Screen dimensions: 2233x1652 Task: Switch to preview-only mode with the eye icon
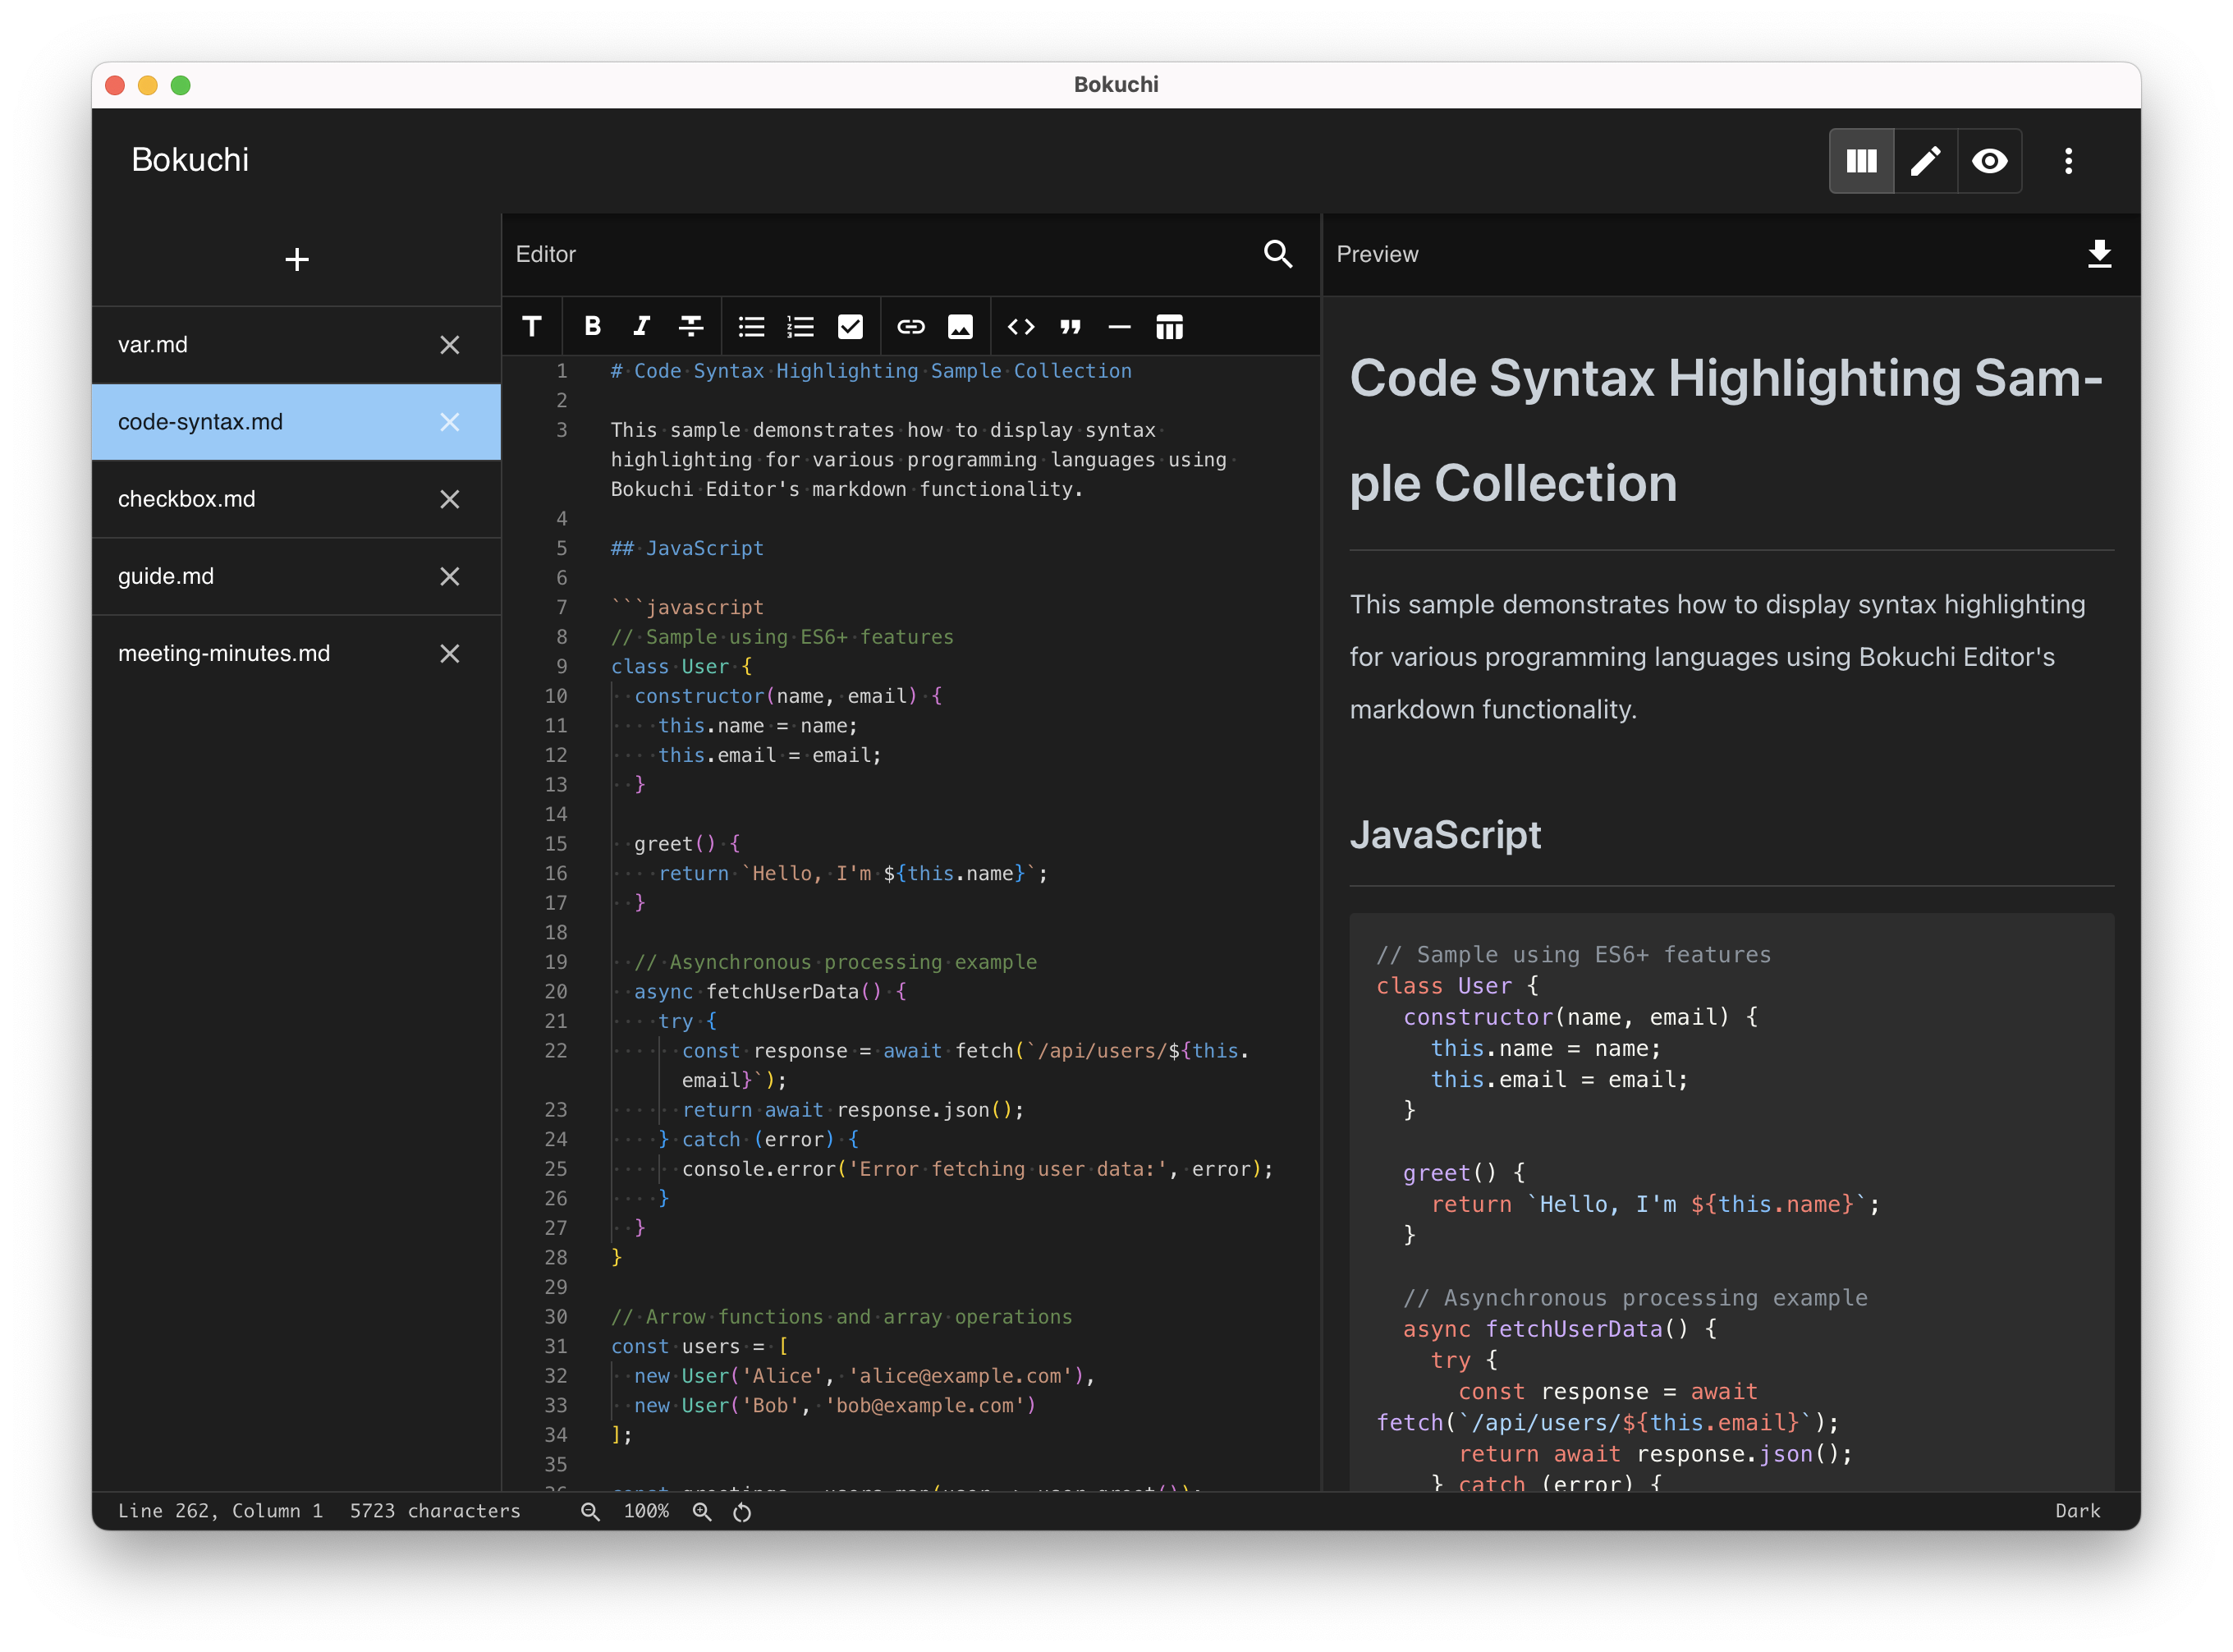coord(1989,161)
